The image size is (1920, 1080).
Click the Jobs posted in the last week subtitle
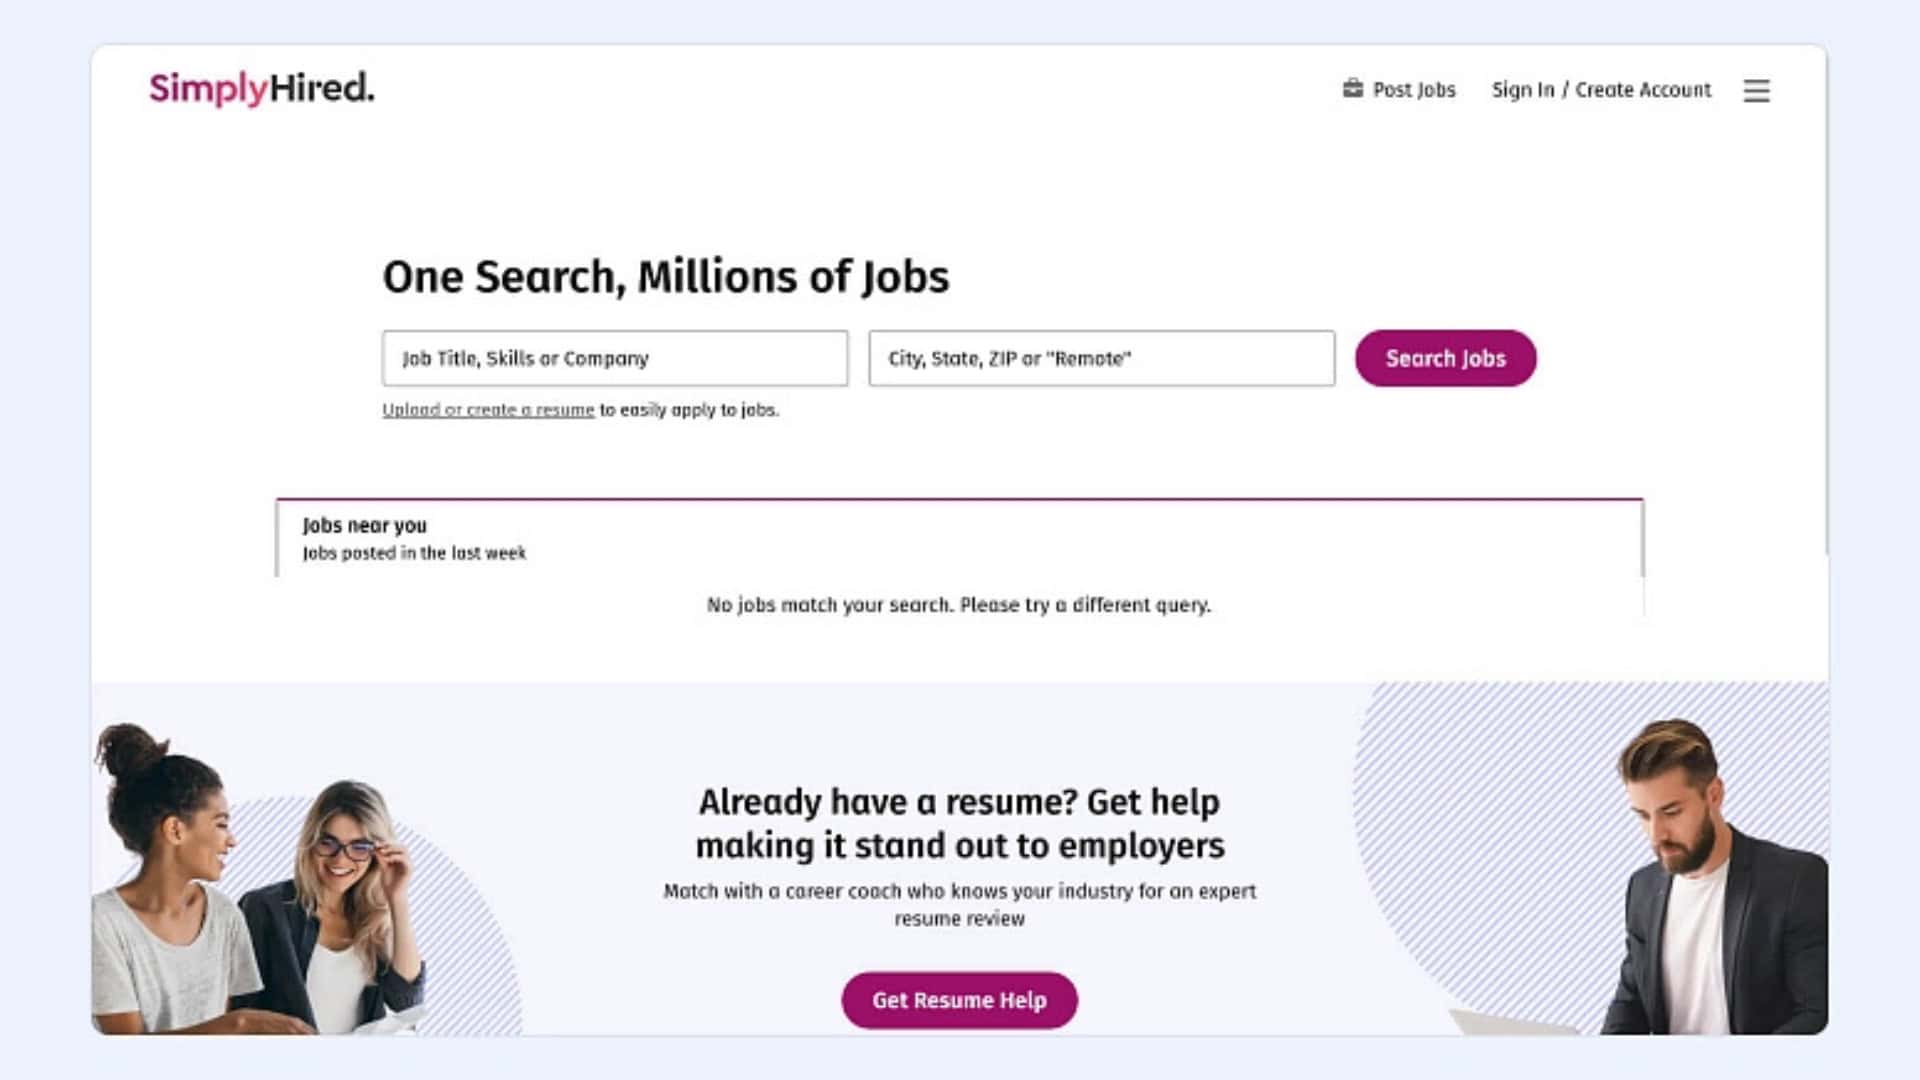pyautogui.click(x=414, y=553)
